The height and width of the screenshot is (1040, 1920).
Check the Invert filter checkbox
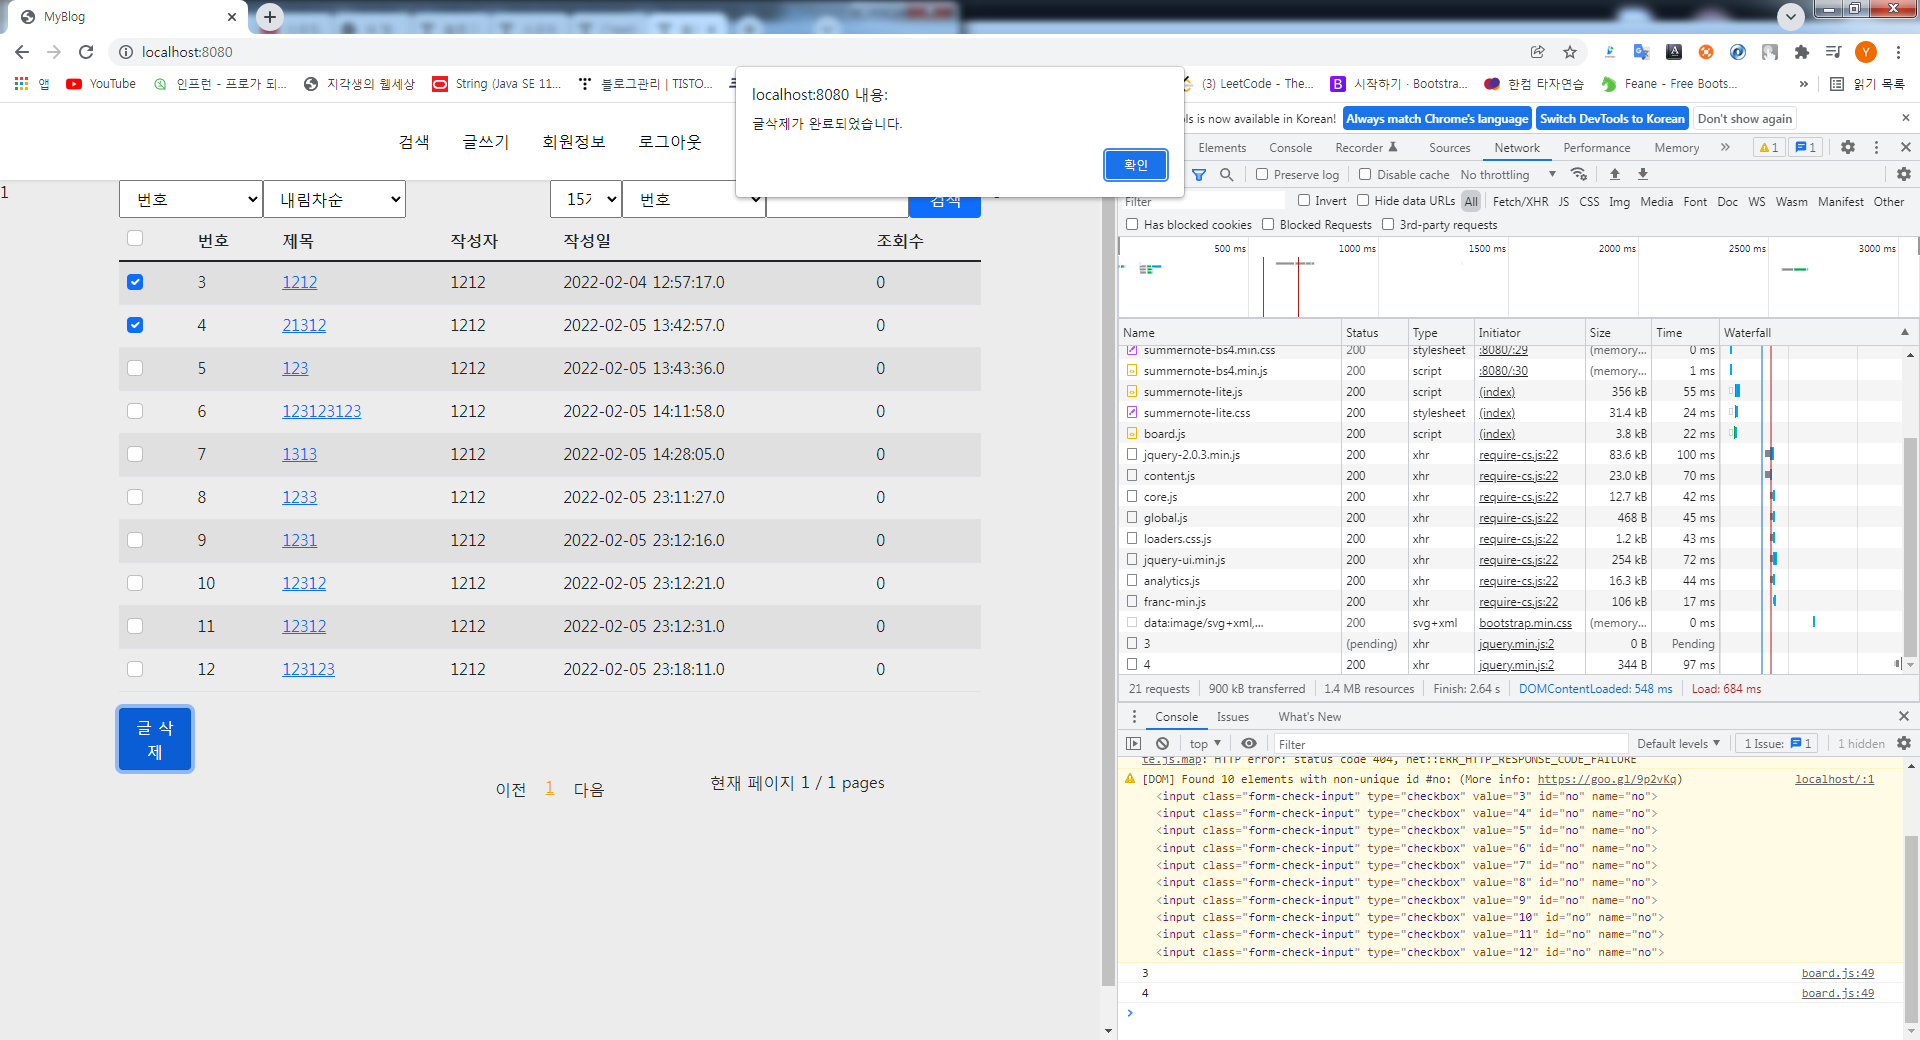[1304, 201]
